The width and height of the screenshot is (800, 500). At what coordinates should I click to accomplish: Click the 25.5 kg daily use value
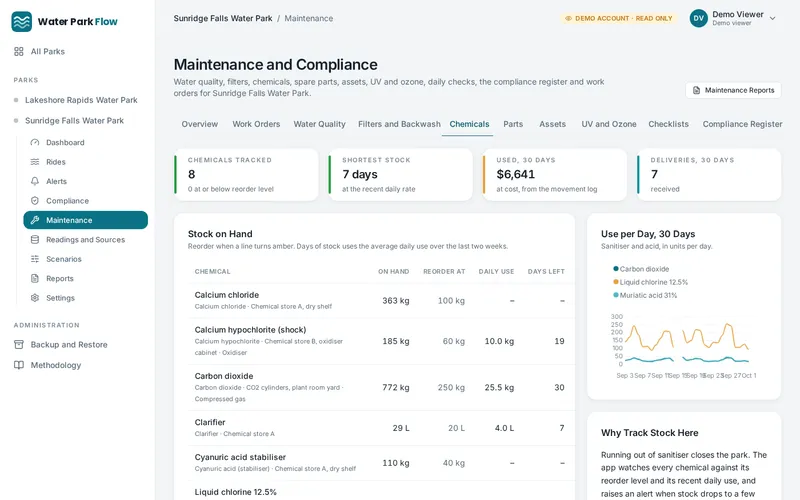coord(499,387)
